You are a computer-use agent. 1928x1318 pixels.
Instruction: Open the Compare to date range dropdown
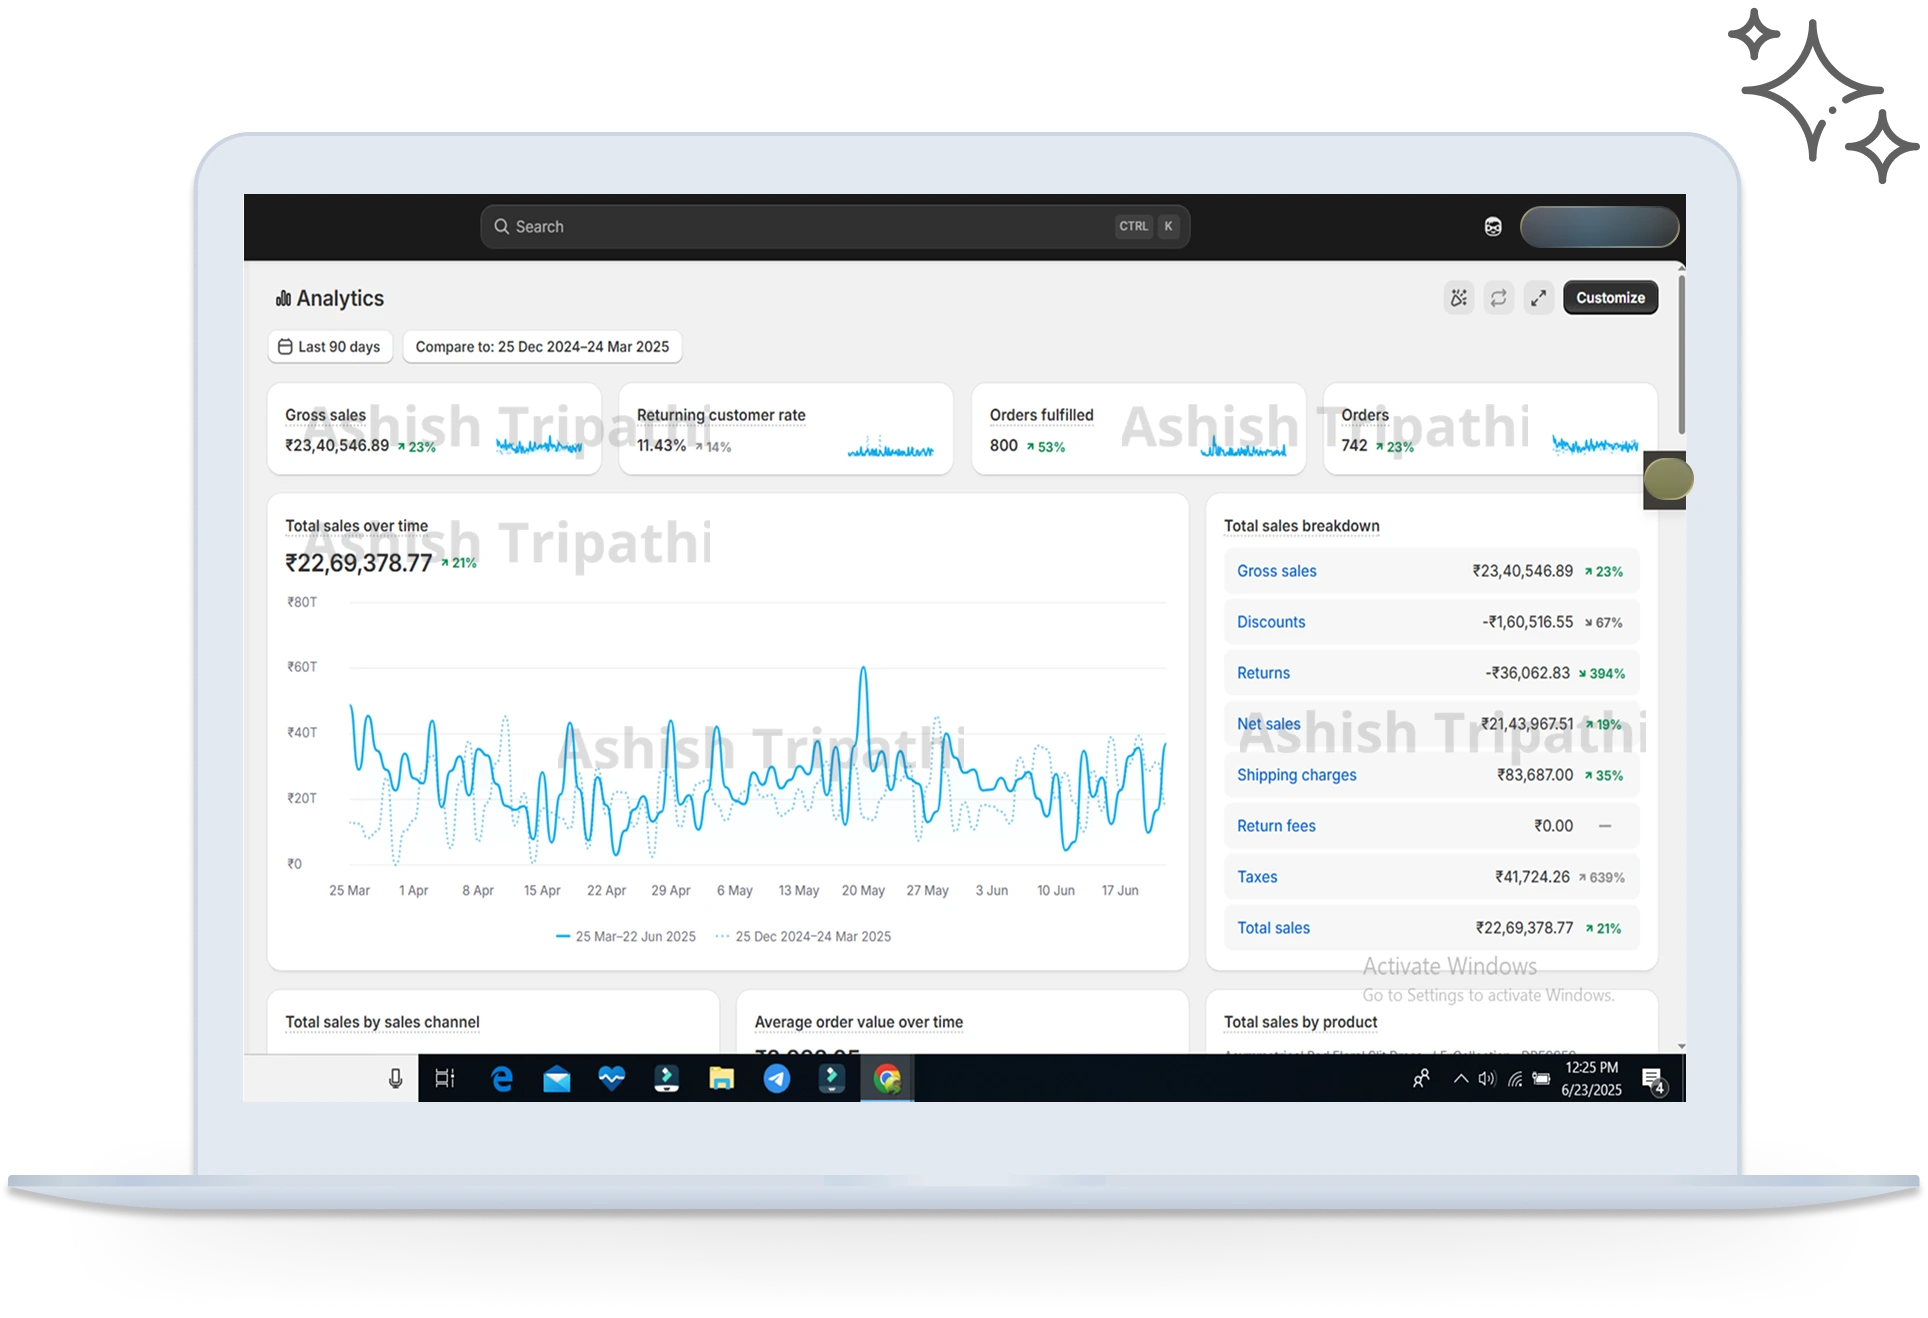click(542, 347)
